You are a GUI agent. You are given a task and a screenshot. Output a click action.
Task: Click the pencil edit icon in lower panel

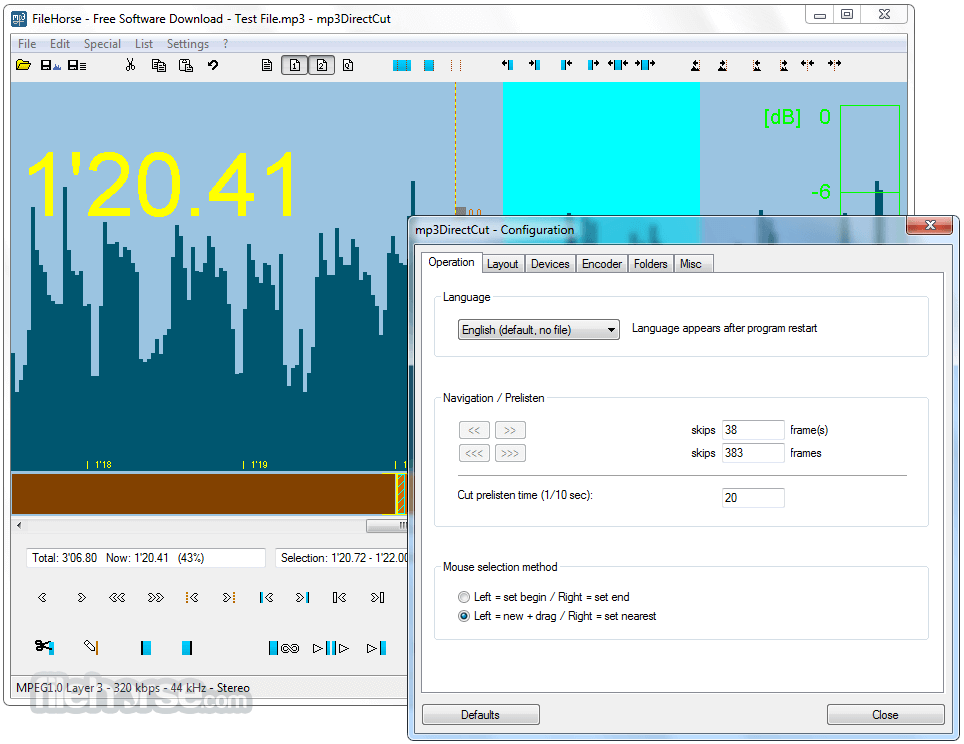click(91, 646)
